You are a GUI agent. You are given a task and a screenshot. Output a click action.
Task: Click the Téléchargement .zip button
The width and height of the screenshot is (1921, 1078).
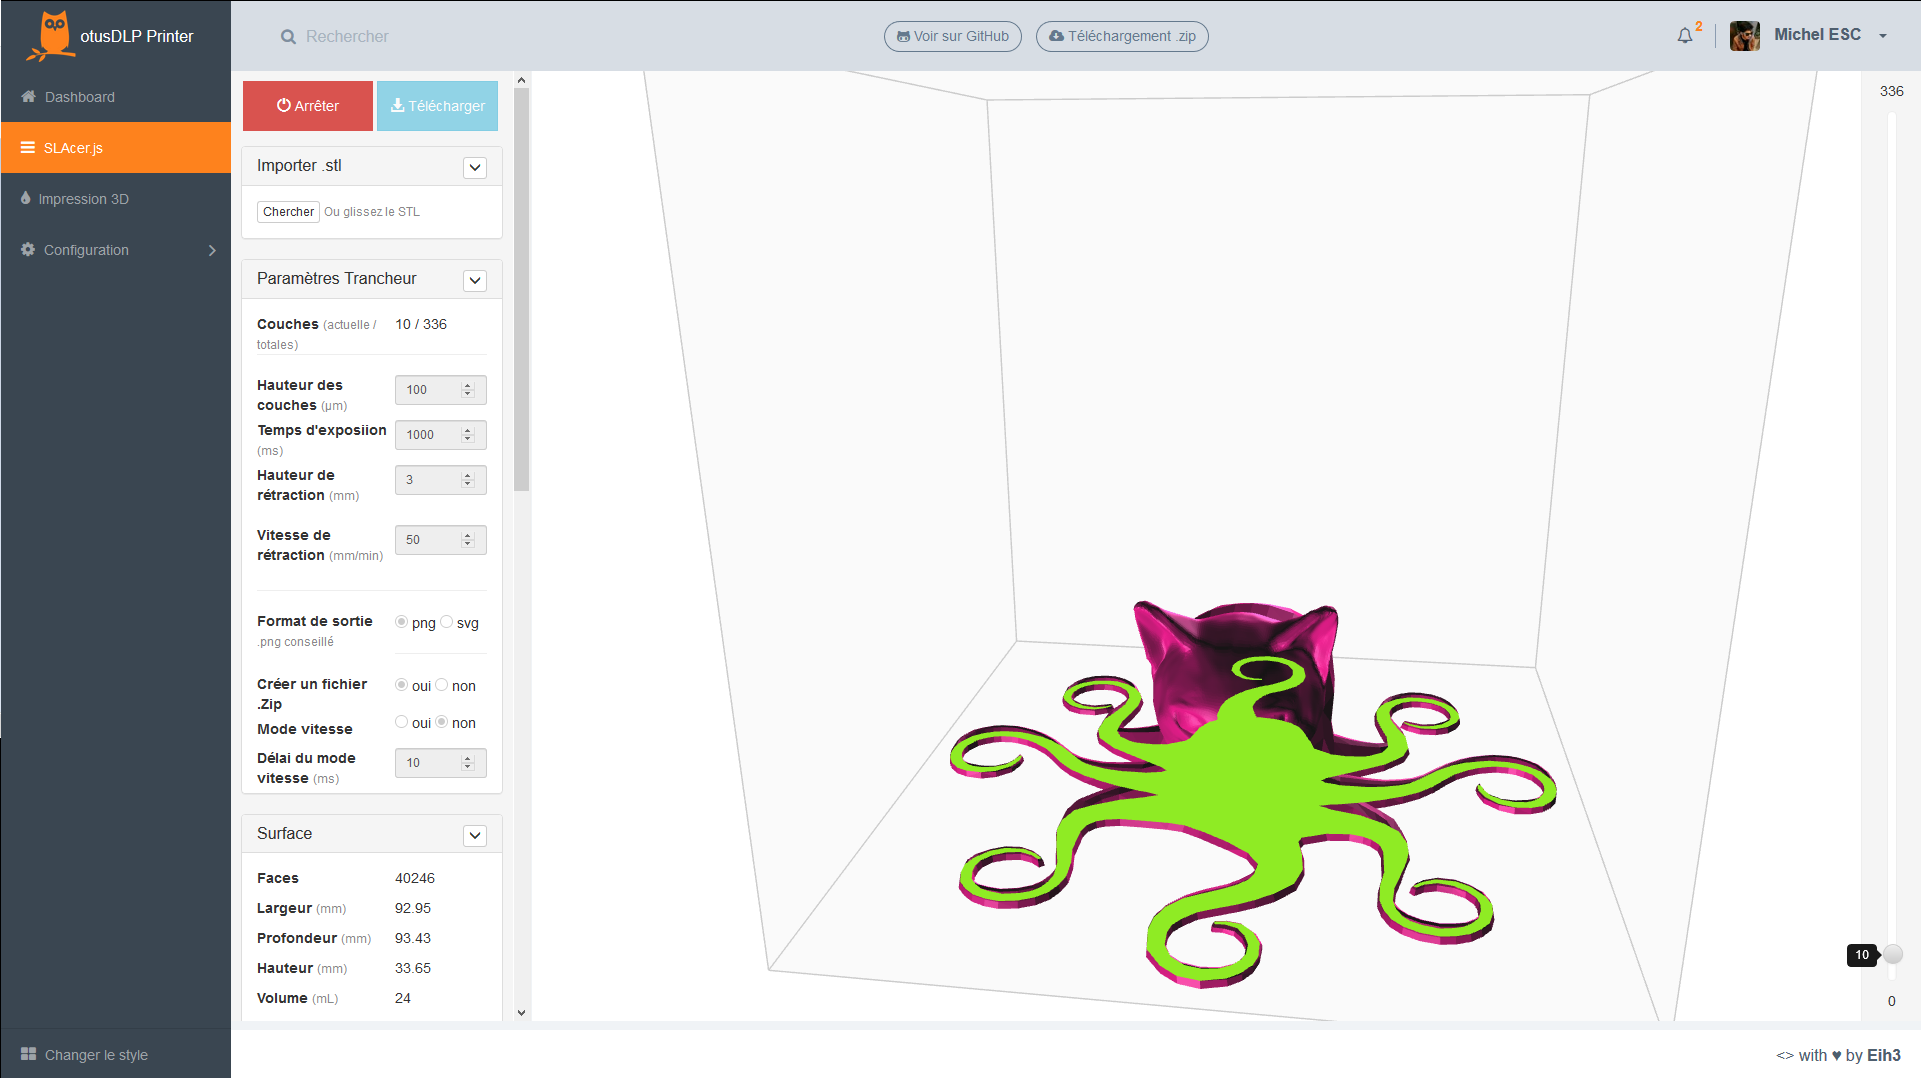1122,37
